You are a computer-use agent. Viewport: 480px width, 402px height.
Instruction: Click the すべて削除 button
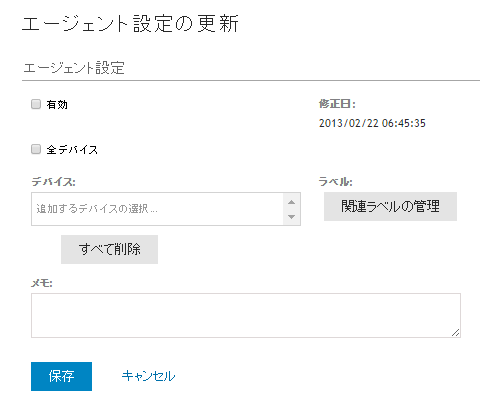coord(109,249)
